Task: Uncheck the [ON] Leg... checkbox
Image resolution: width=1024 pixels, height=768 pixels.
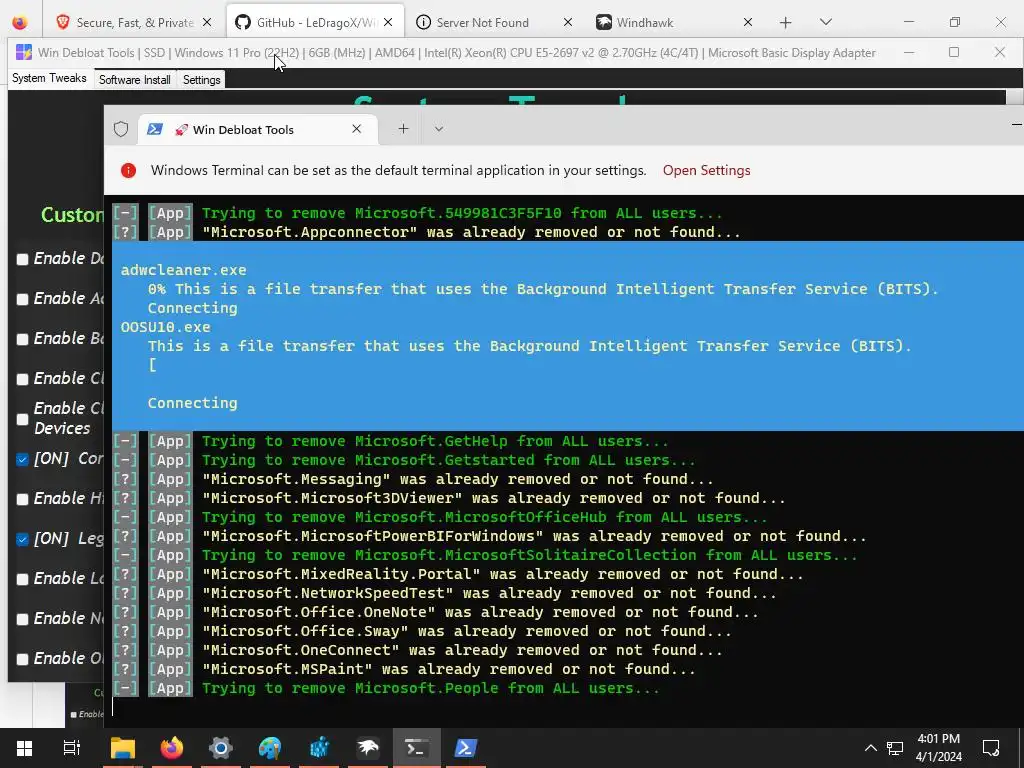Action: [23, 539]
